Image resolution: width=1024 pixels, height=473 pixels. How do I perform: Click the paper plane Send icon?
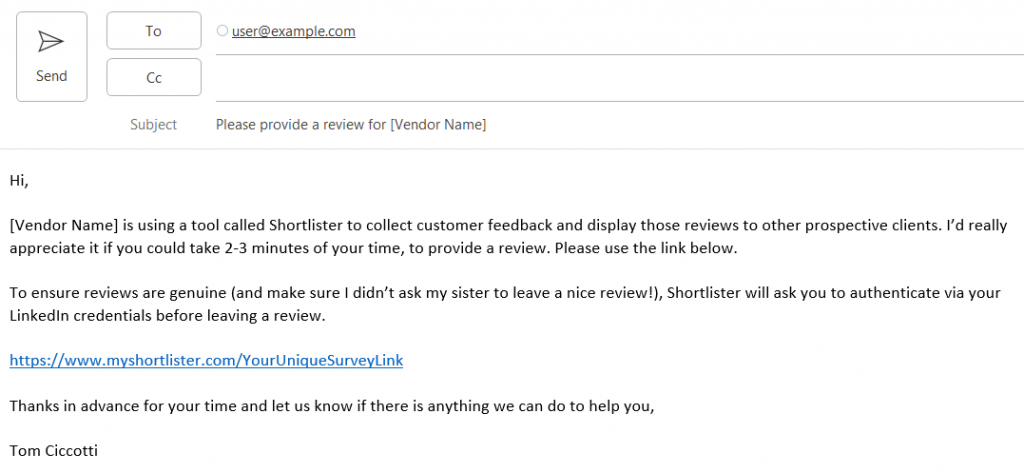[x=51, y=41]
